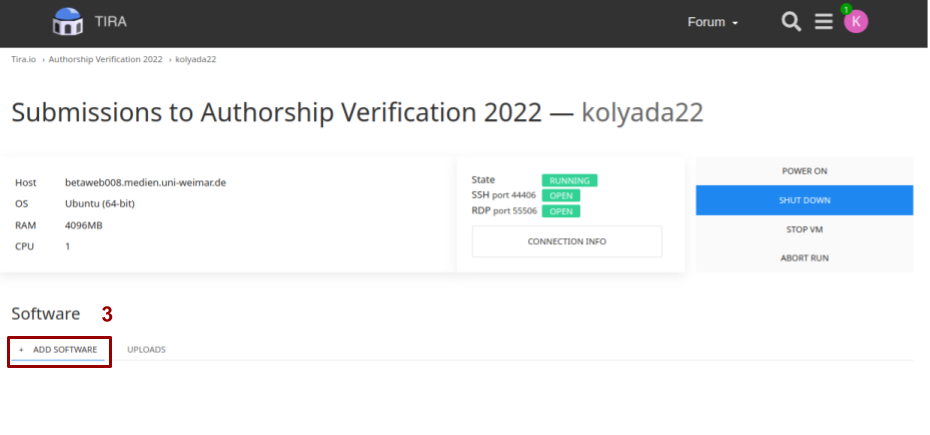This screenshot has width=930, height=435.
Task: Open the hamburger menu icon
Action: 823,22
